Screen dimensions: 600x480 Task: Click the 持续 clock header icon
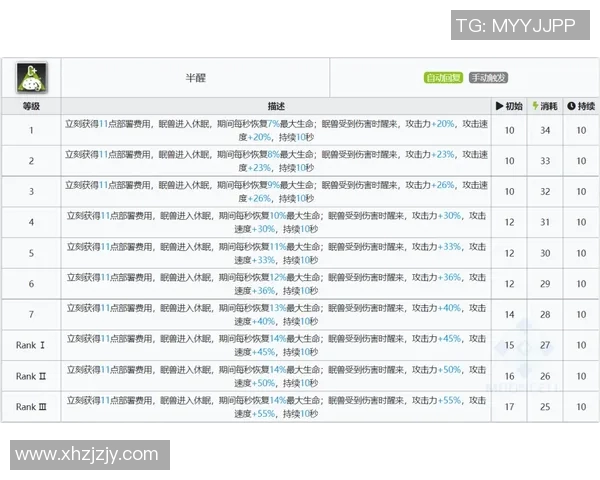point(571,106)
